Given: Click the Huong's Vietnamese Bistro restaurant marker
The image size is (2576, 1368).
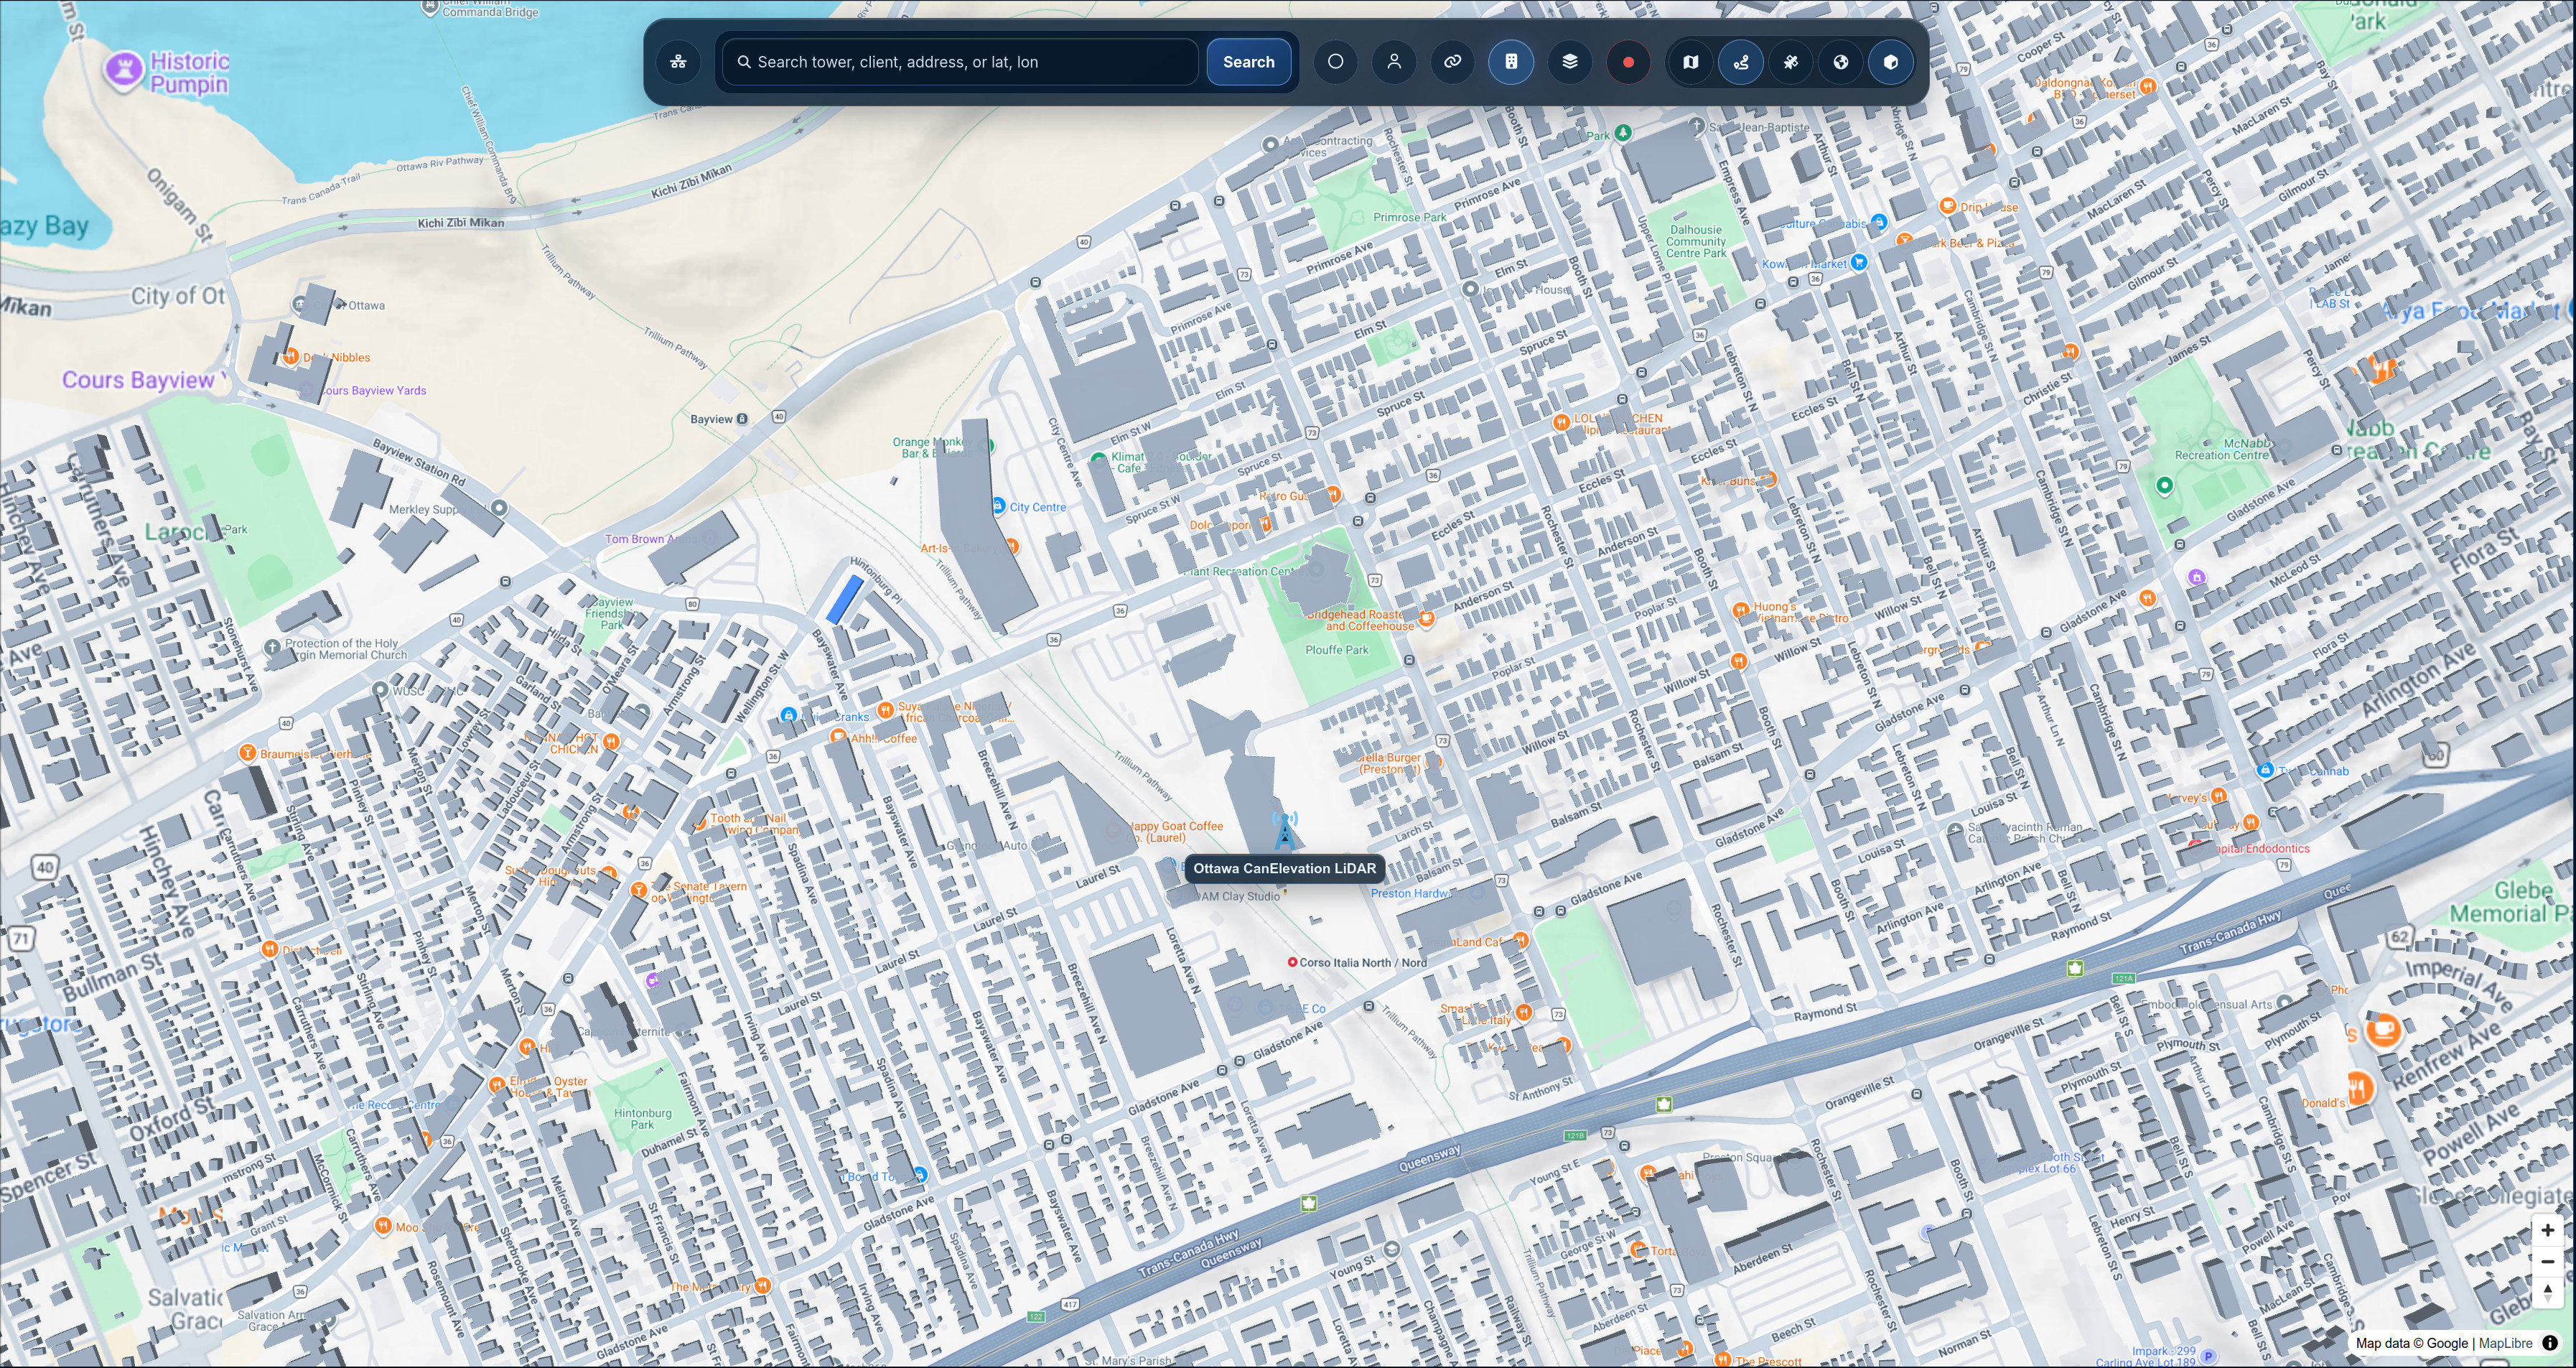Looking at the screenshot, I should (1740, 609).
